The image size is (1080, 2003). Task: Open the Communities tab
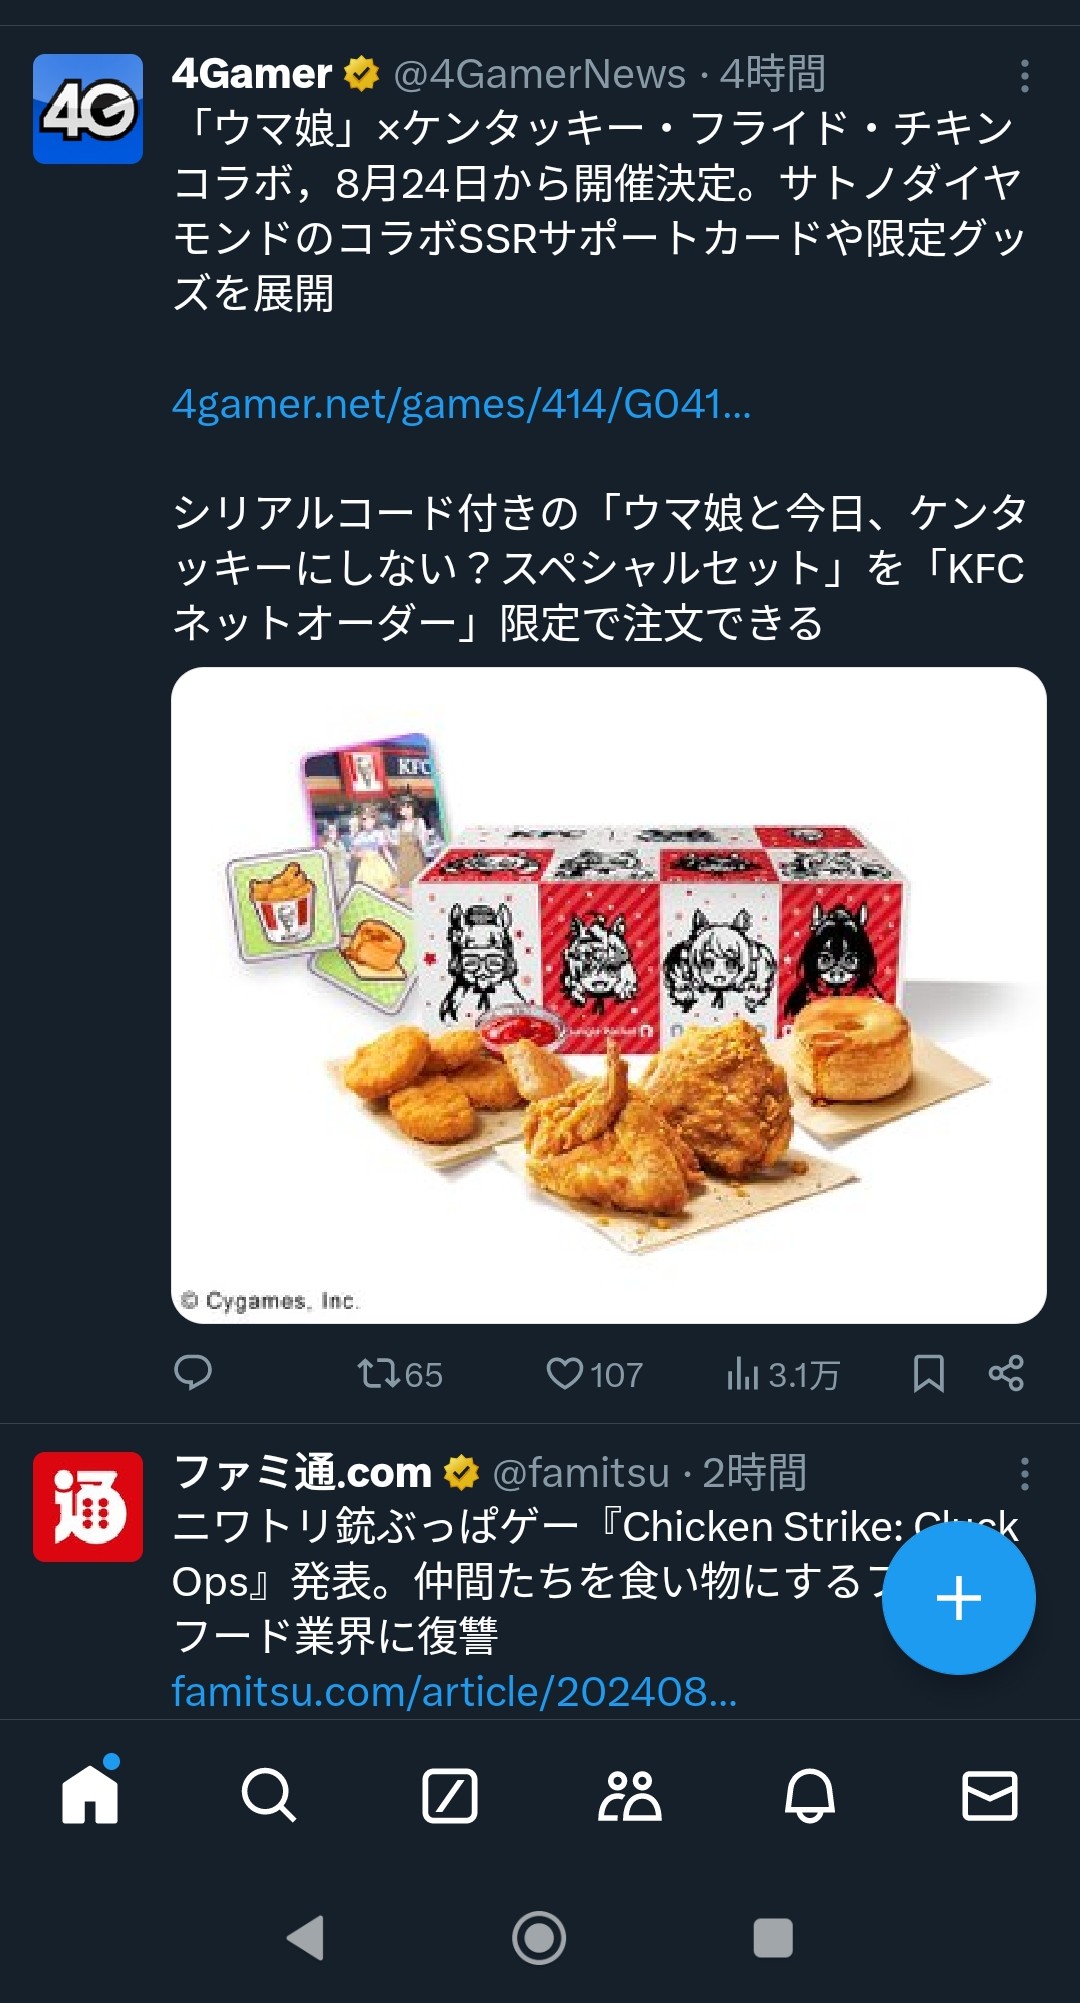coord(630,1795)
